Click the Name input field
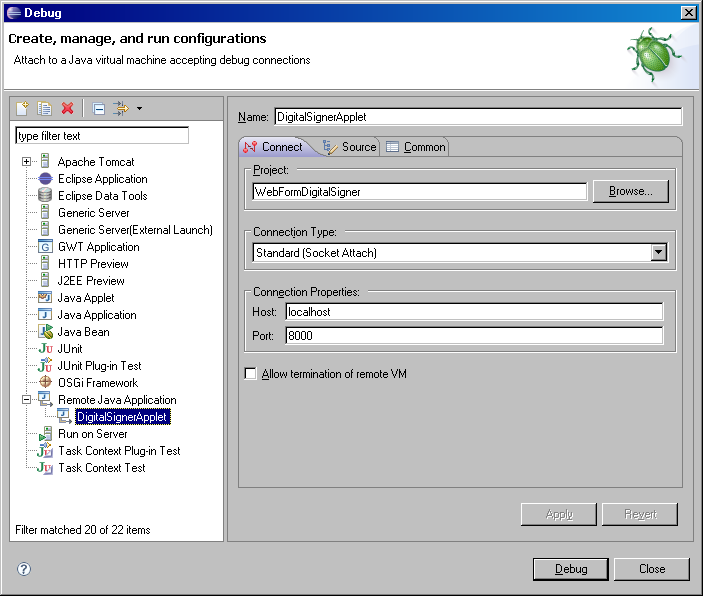Screen dimensions: 703x596 [478, 117]
